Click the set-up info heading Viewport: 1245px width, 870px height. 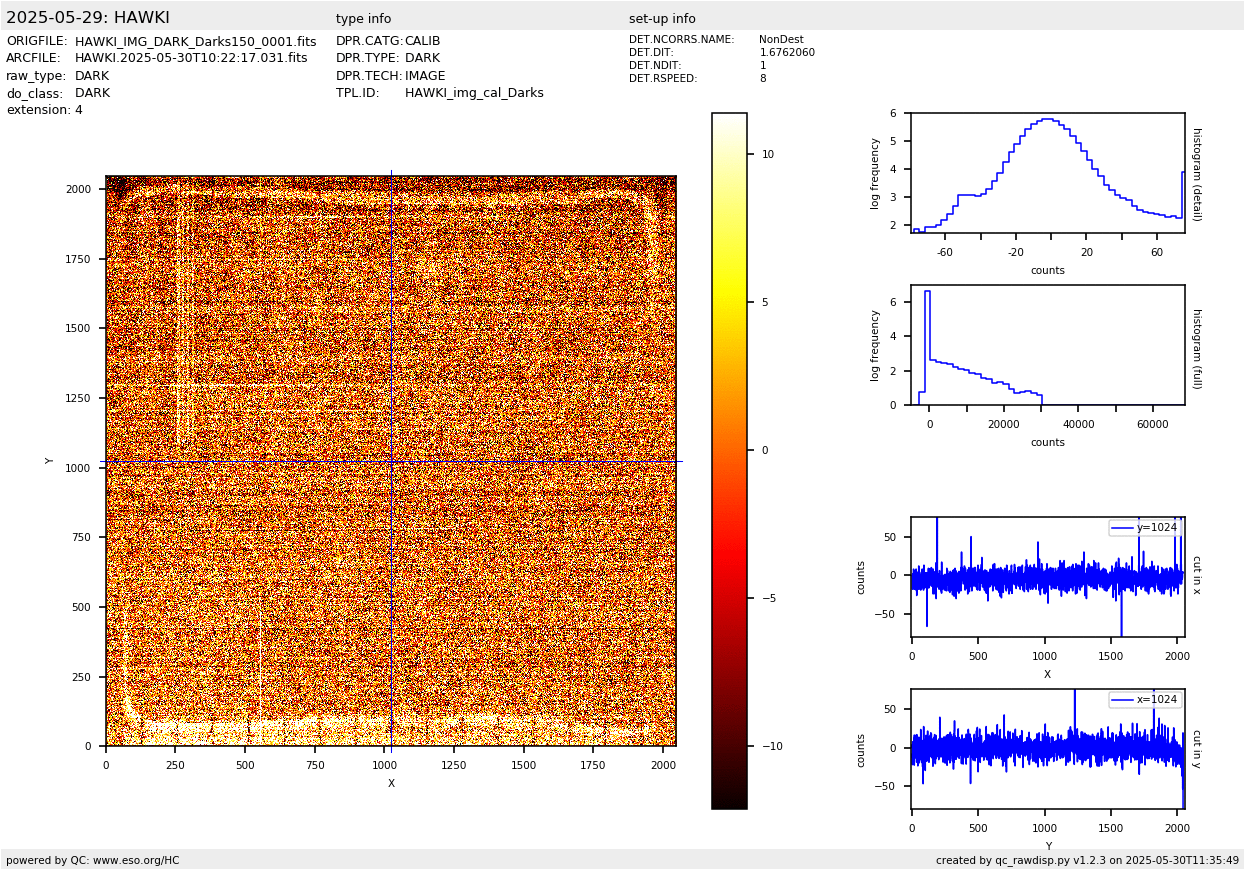(662, 19)
